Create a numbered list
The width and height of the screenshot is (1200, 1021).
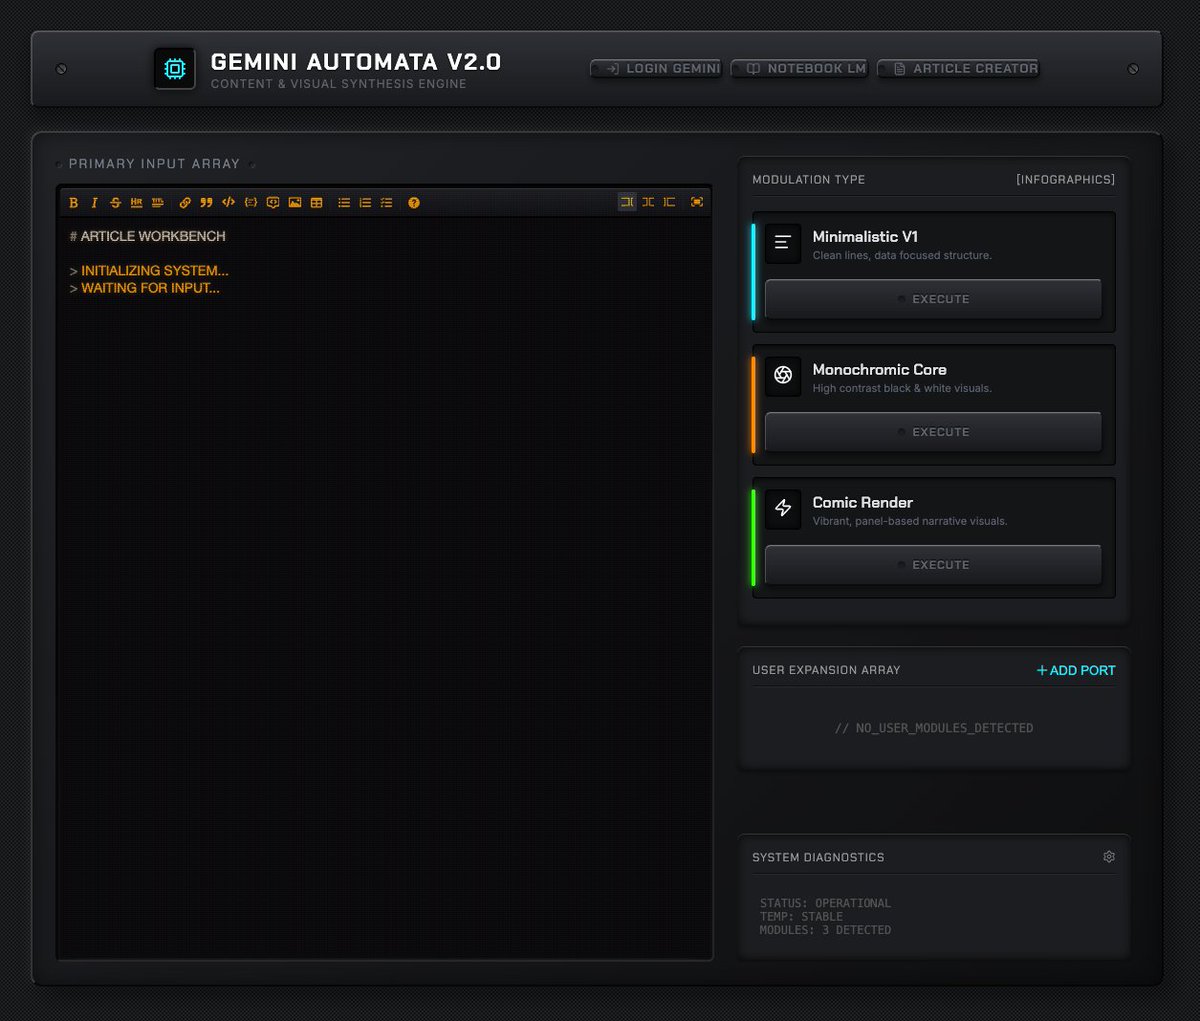(x=365, y=203)
